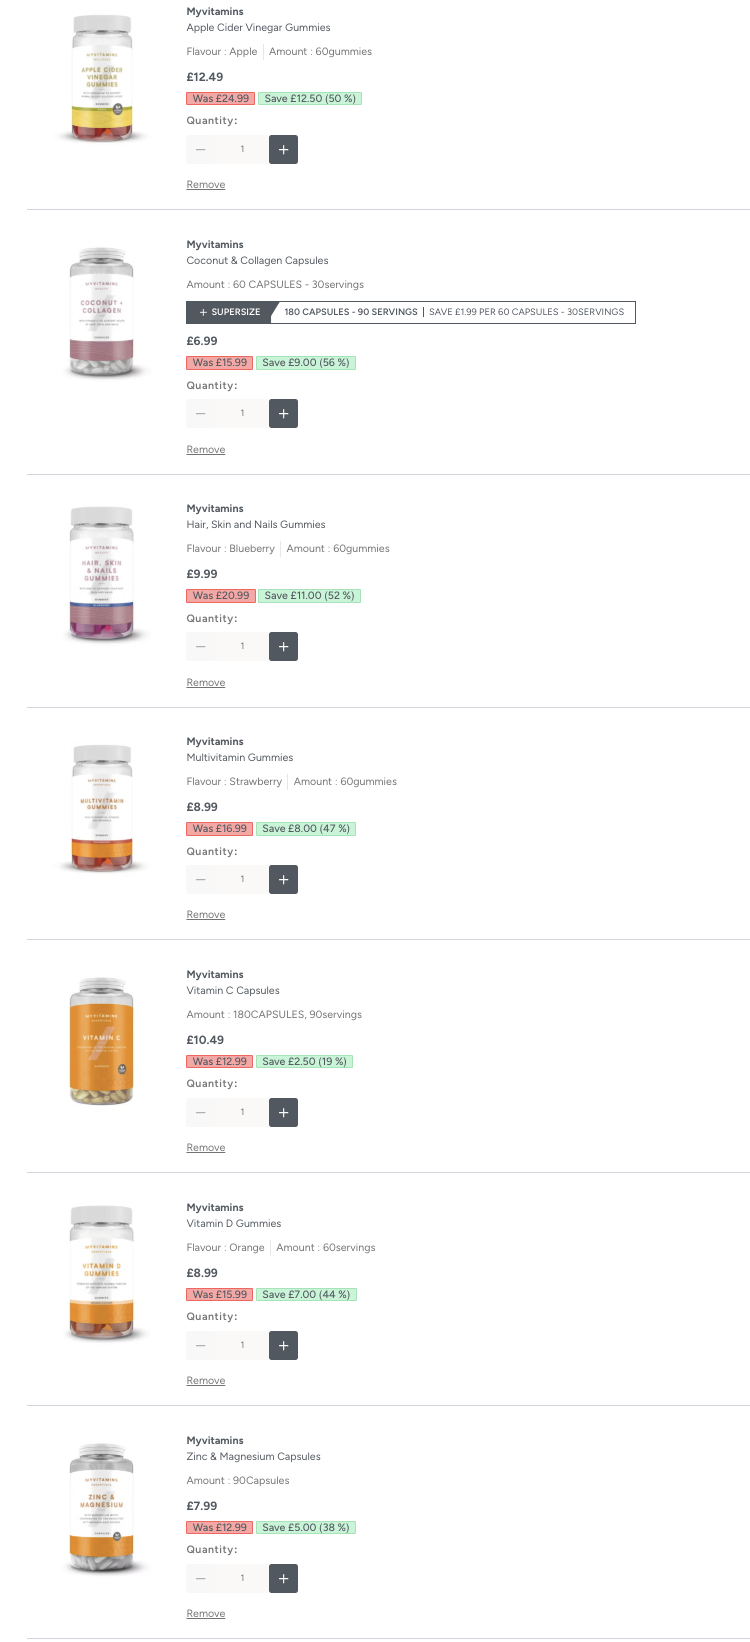Decrease quantity of Vitamin D Gummies
Viewport: 750px width, 1642px height.
201,1346
